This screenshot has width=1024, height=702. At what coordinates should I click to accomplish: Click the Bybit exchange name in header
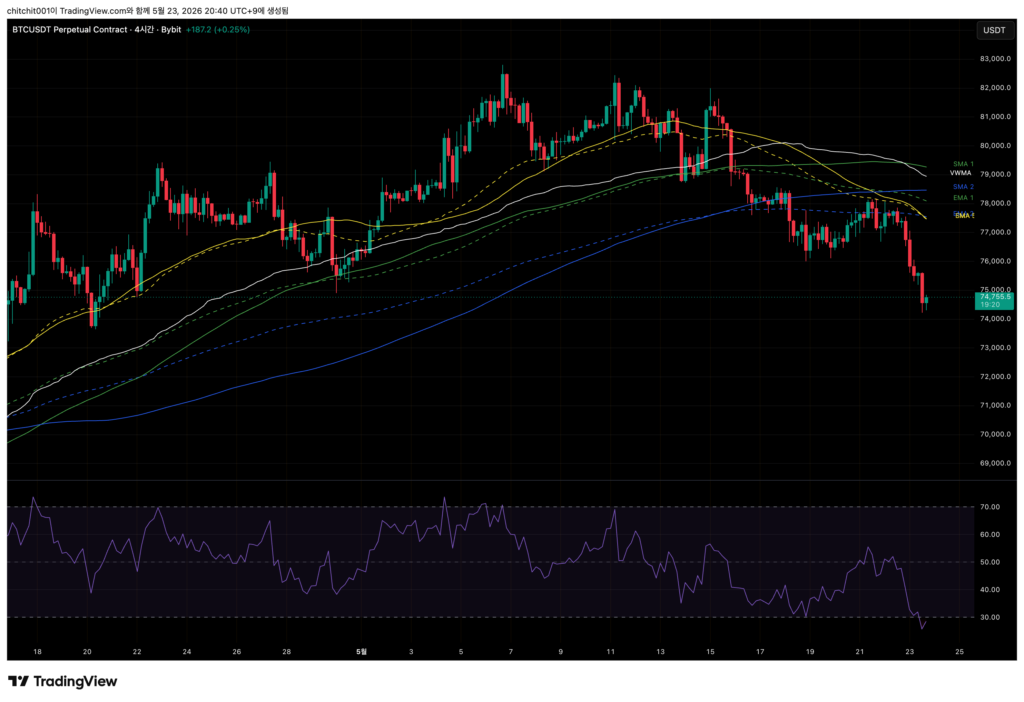171,29
